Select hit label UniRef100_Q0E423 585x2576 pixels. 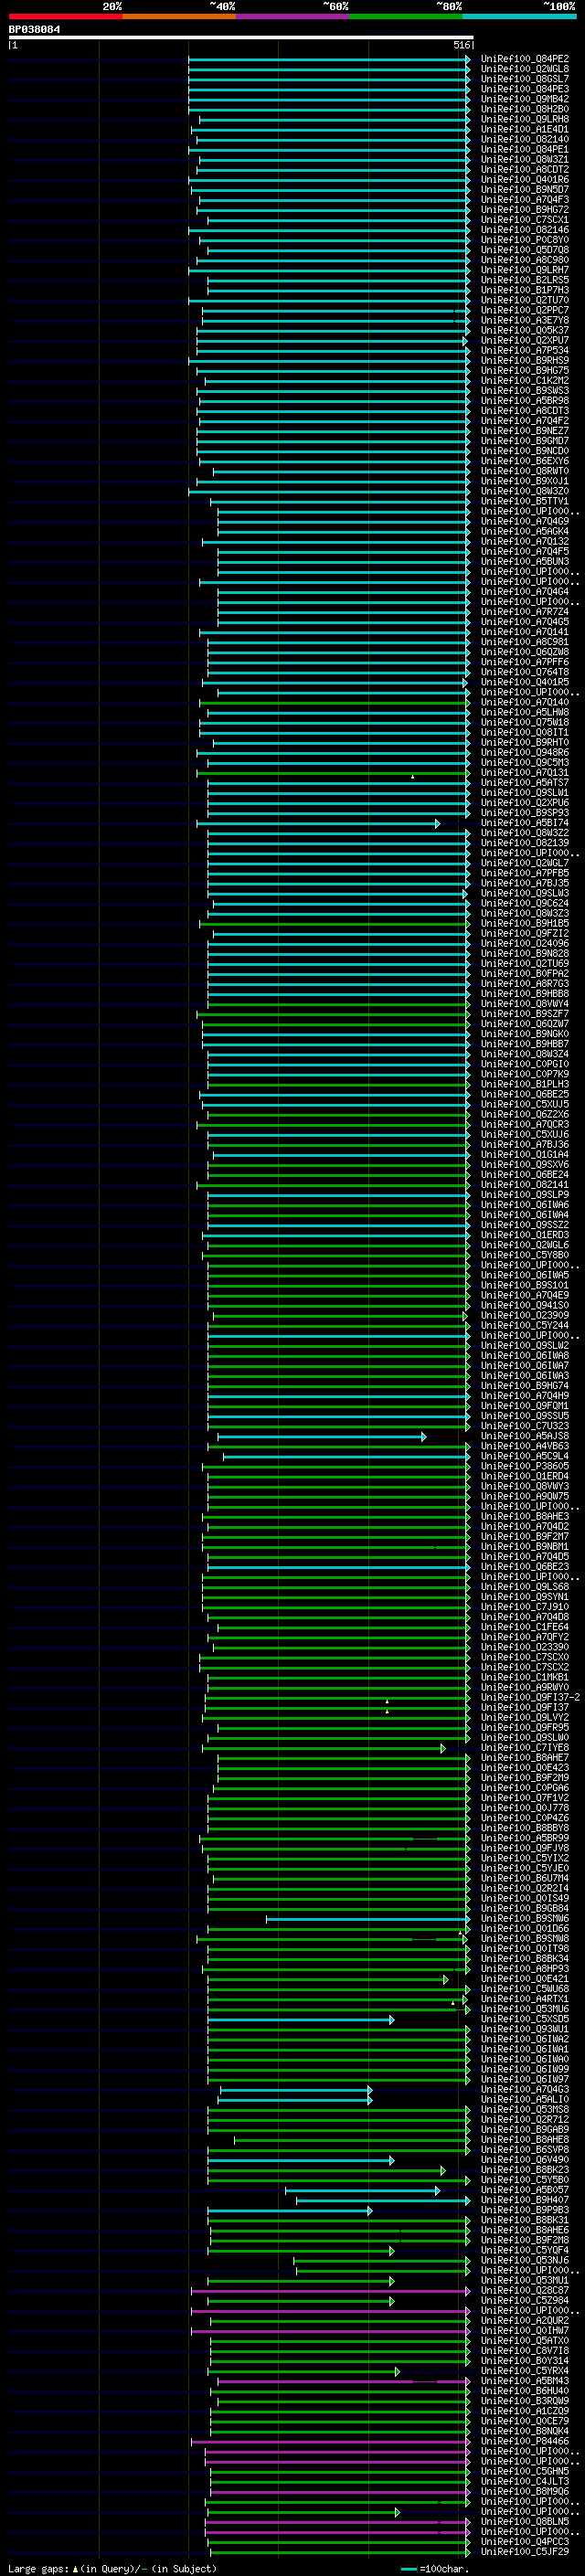click(525, 1769)
